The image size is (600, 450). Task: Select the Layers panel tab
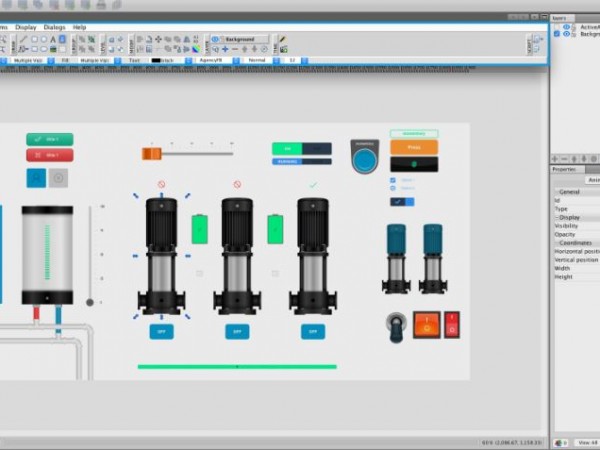[x=559, y=18]
